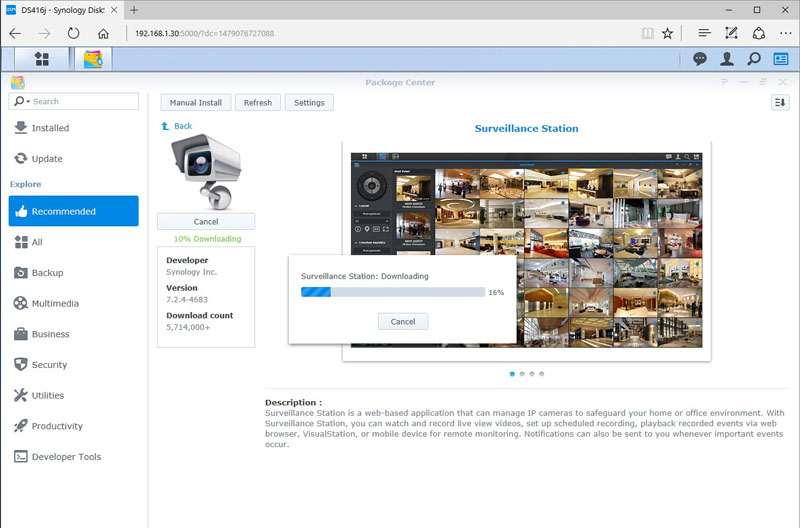Go to browser home page
This screenshot has width=800, height=528.
103,34
